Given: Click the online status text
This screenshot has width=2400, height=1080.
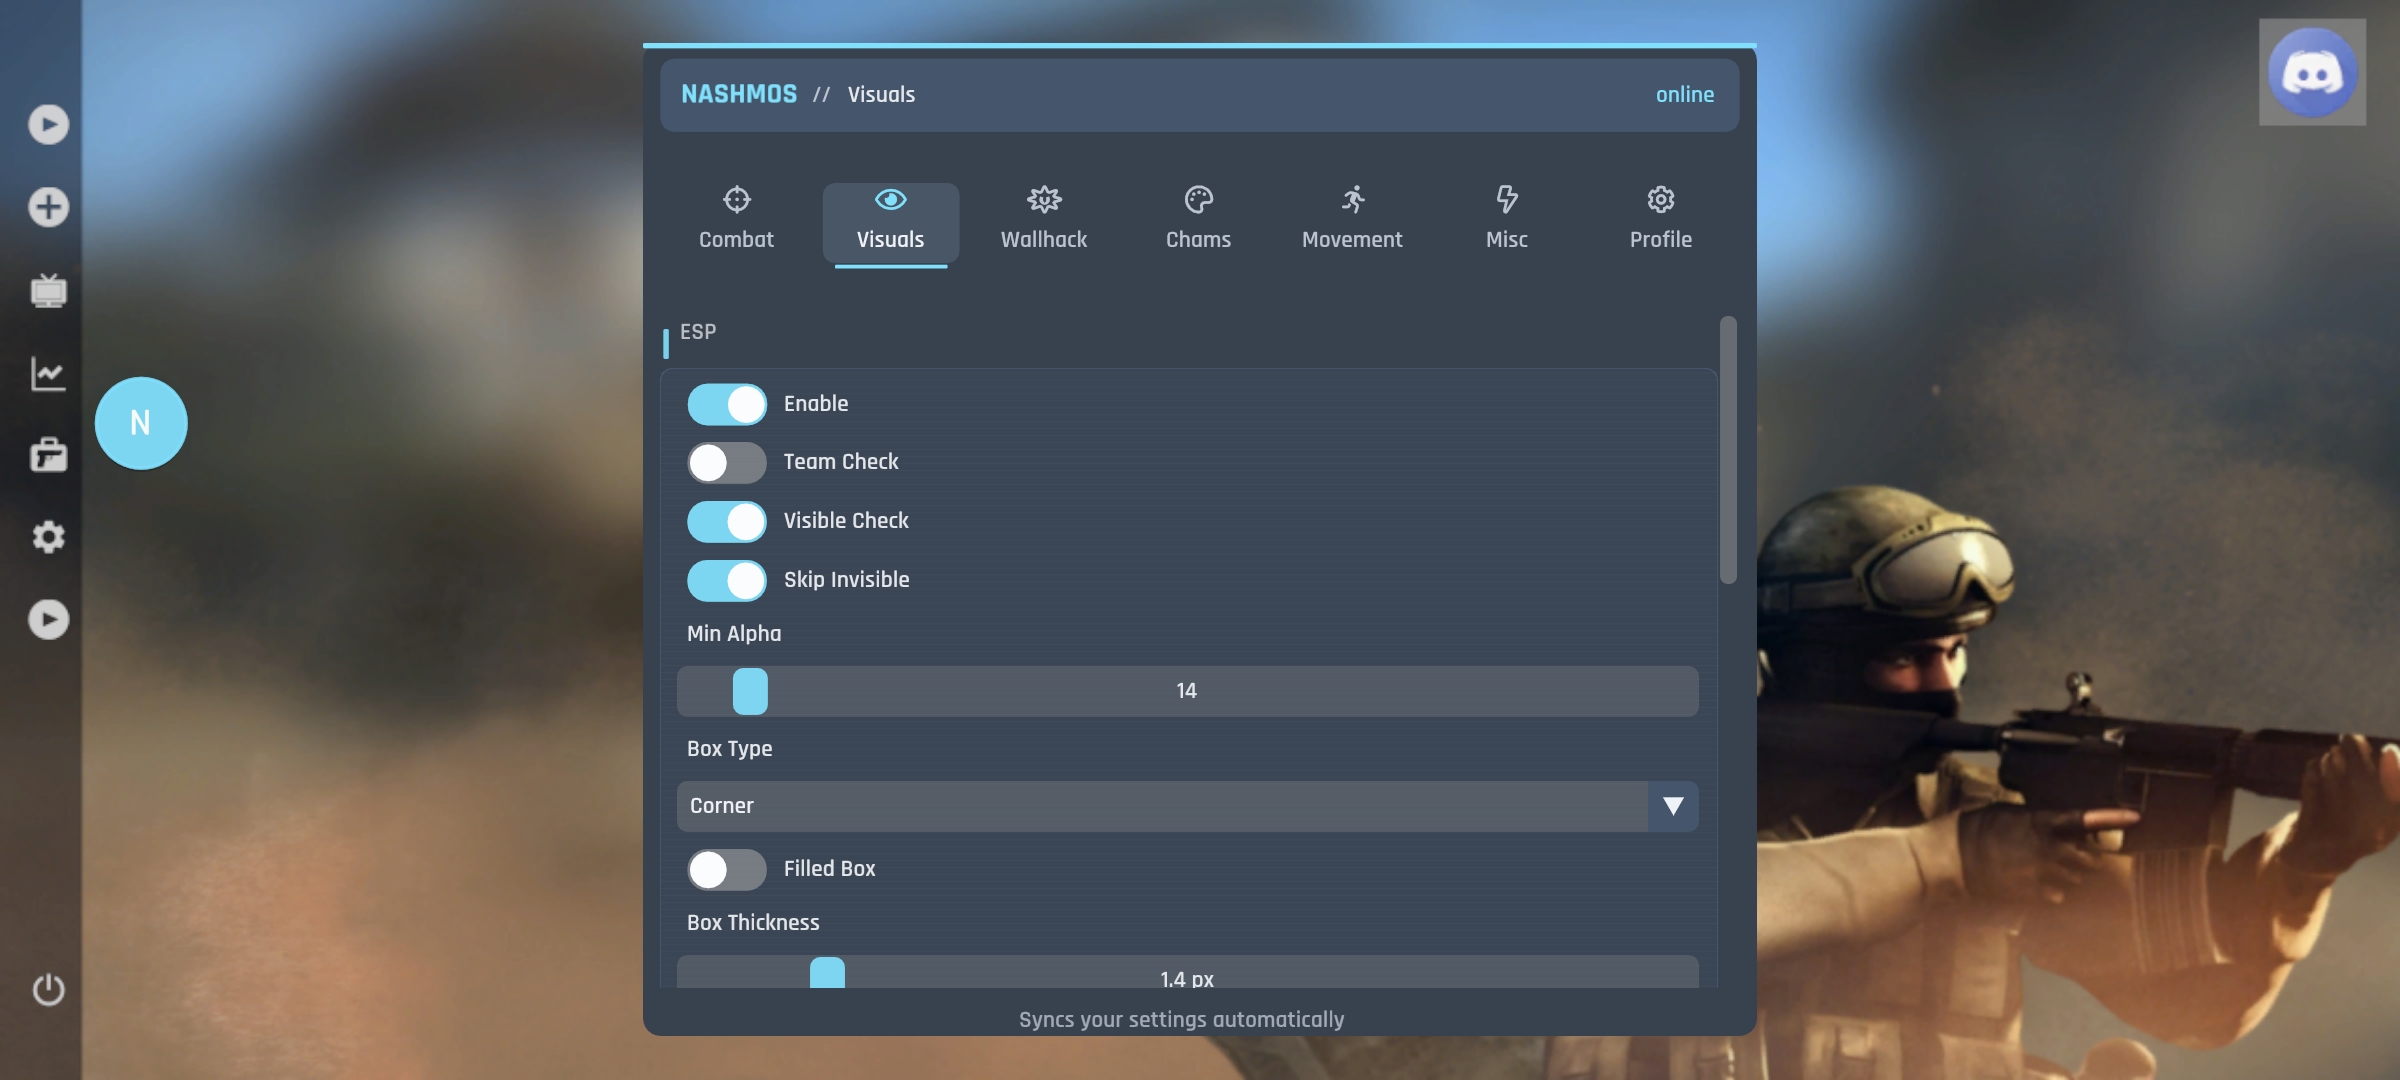Looking at the screenshot, I should pyautogui.click(x=1685, y=94).
